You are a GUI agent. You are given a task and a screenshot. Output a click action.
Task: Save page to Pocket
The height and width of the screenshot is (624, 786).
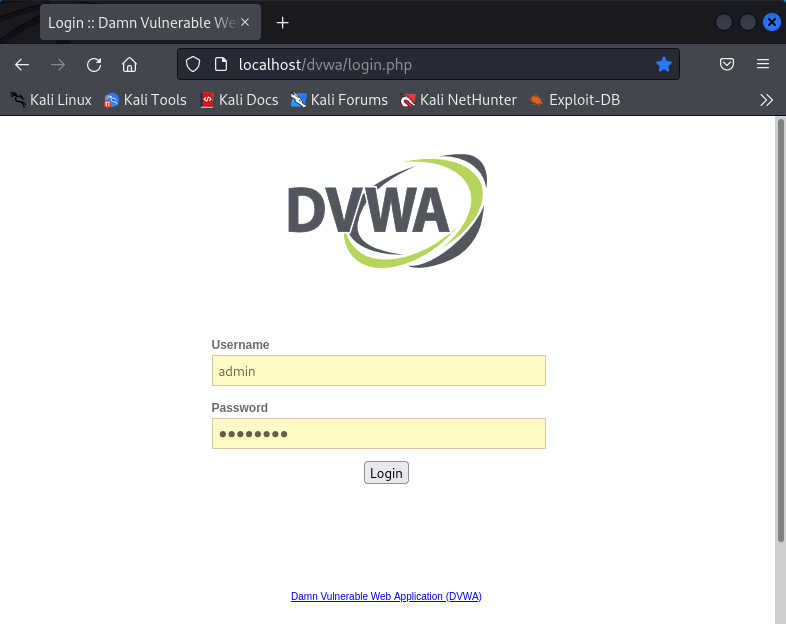[x=727, y=64]
